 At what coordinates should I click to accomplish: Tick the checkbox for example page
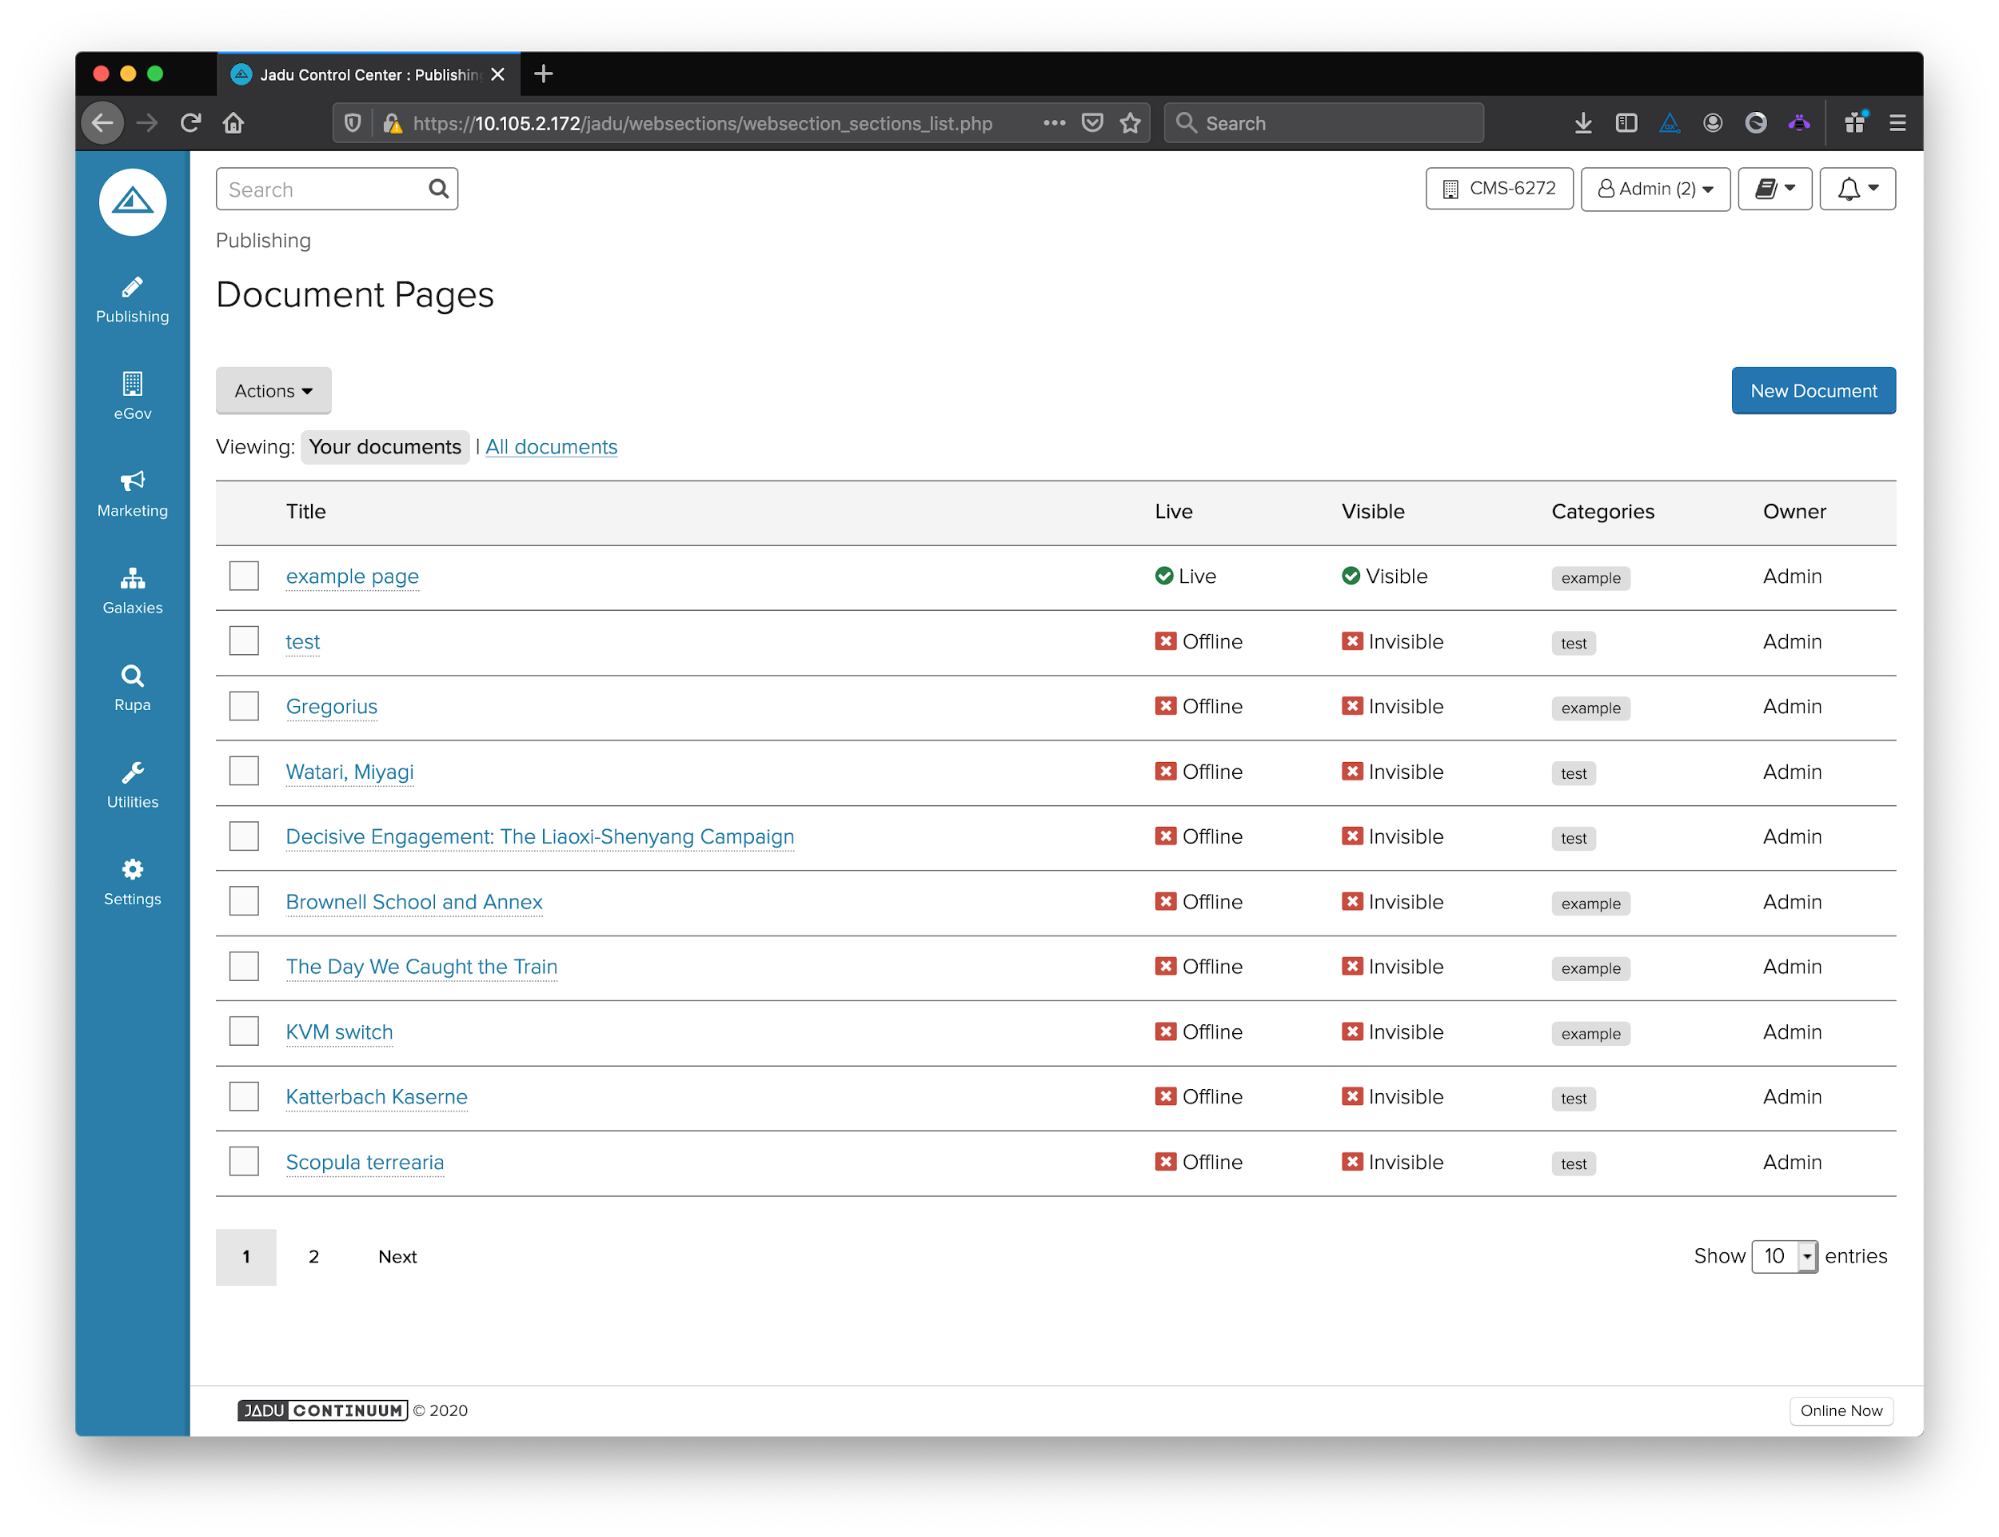(x=244, y=576)
